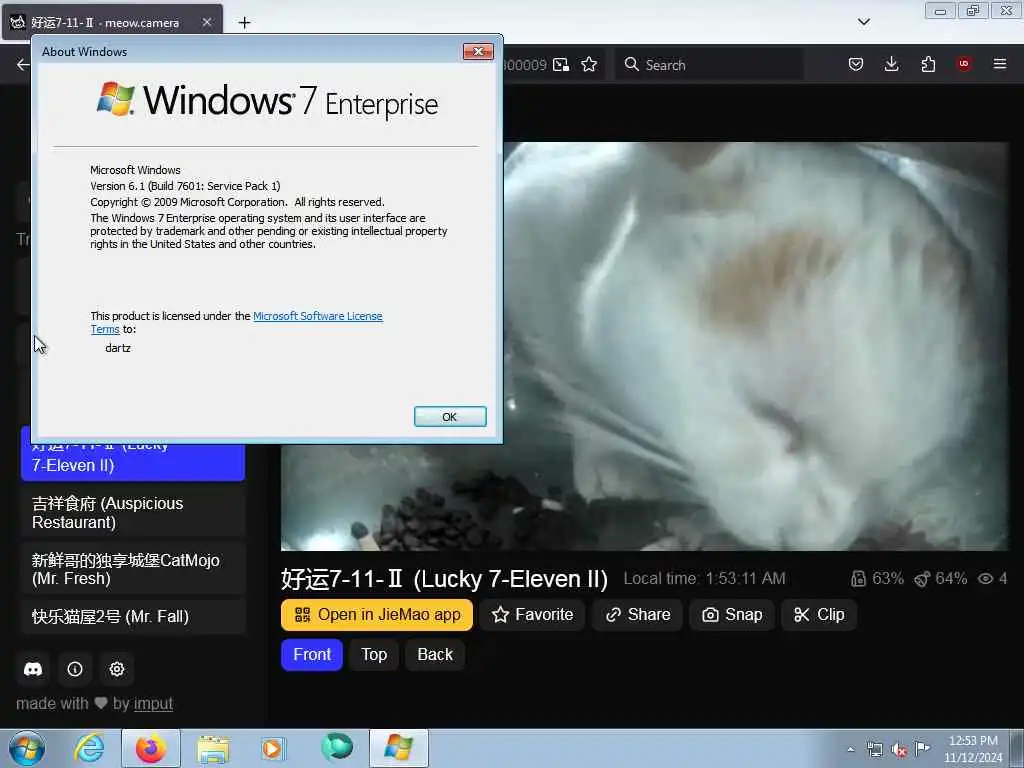The height and width of the screenshot is (768, 1024).
Task: Open the Windows Start menu
Action: click(x=27, y=748)
